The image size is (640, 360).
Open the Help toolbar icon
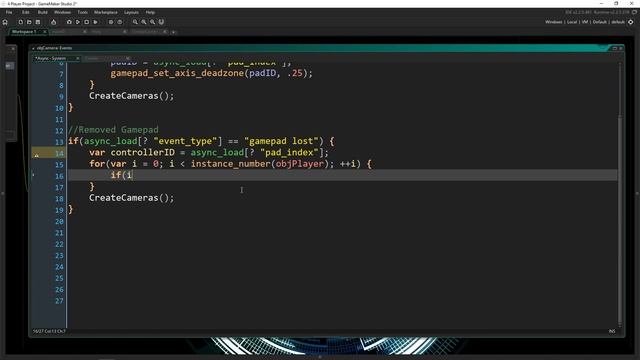click(120, 22)
